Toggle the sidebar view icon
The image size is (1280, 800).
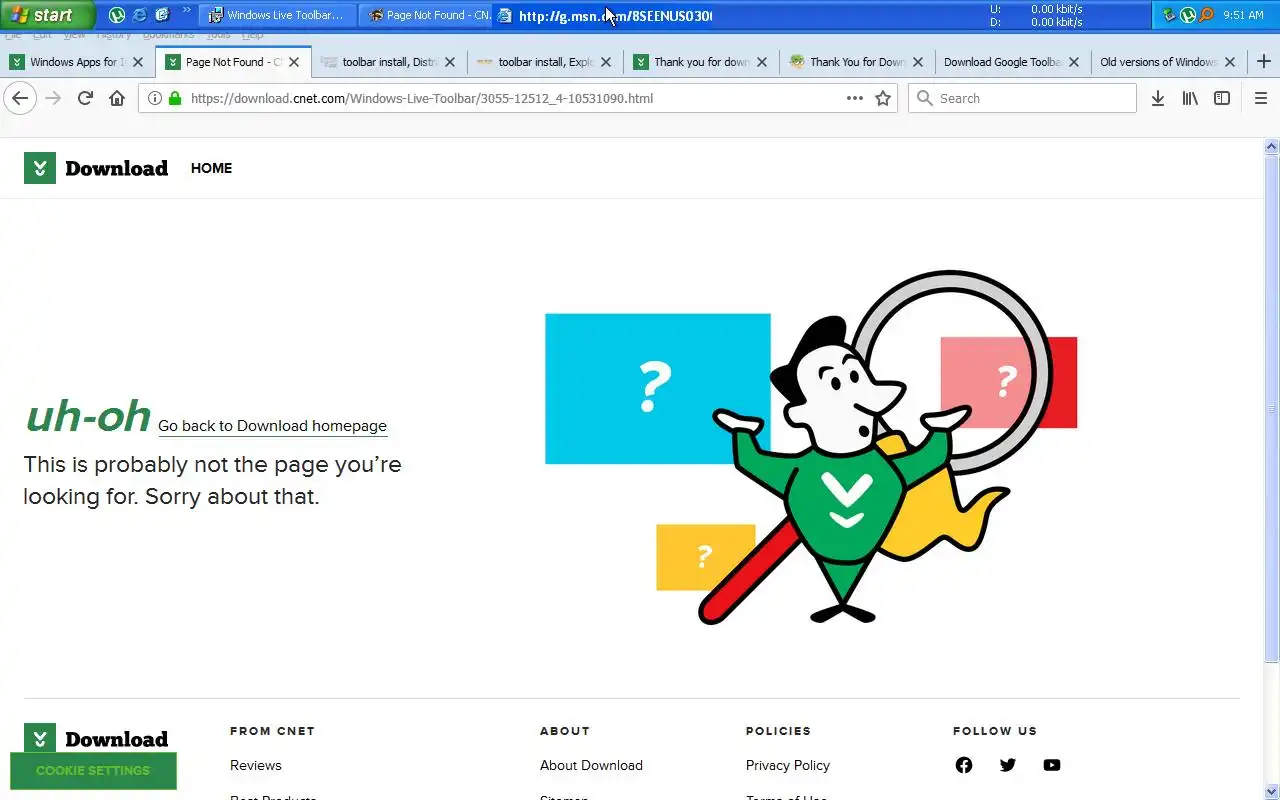coord(1222,98)
